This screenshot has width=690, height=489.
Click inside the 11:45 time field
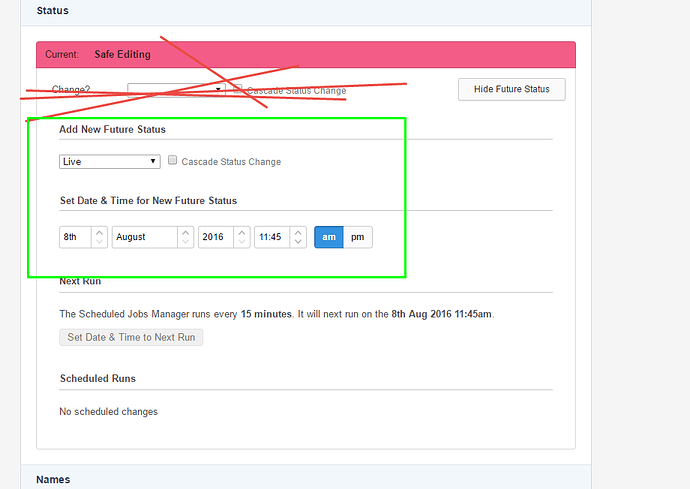pyautogui.click(x=270, y=237)
